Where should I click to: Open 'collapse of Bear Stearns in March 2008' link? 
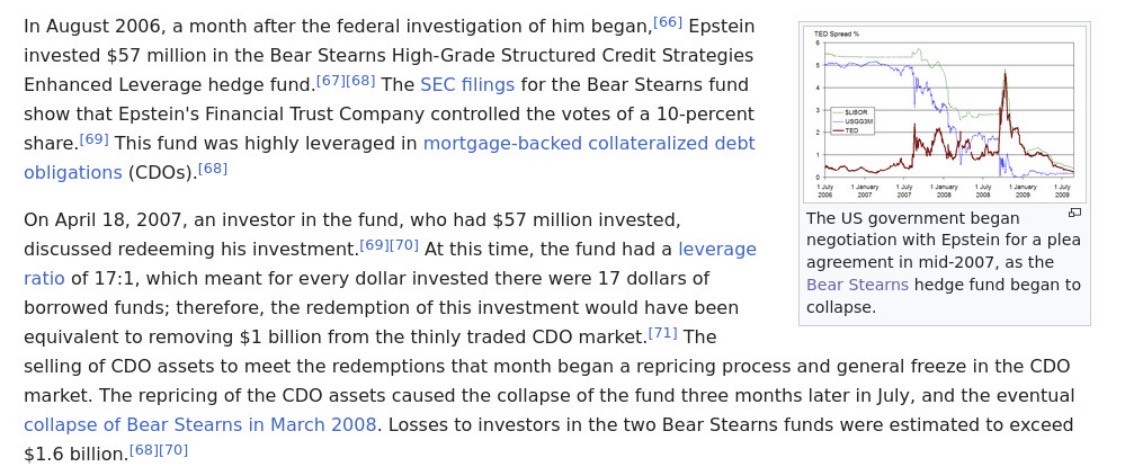[x=200, y=424]
